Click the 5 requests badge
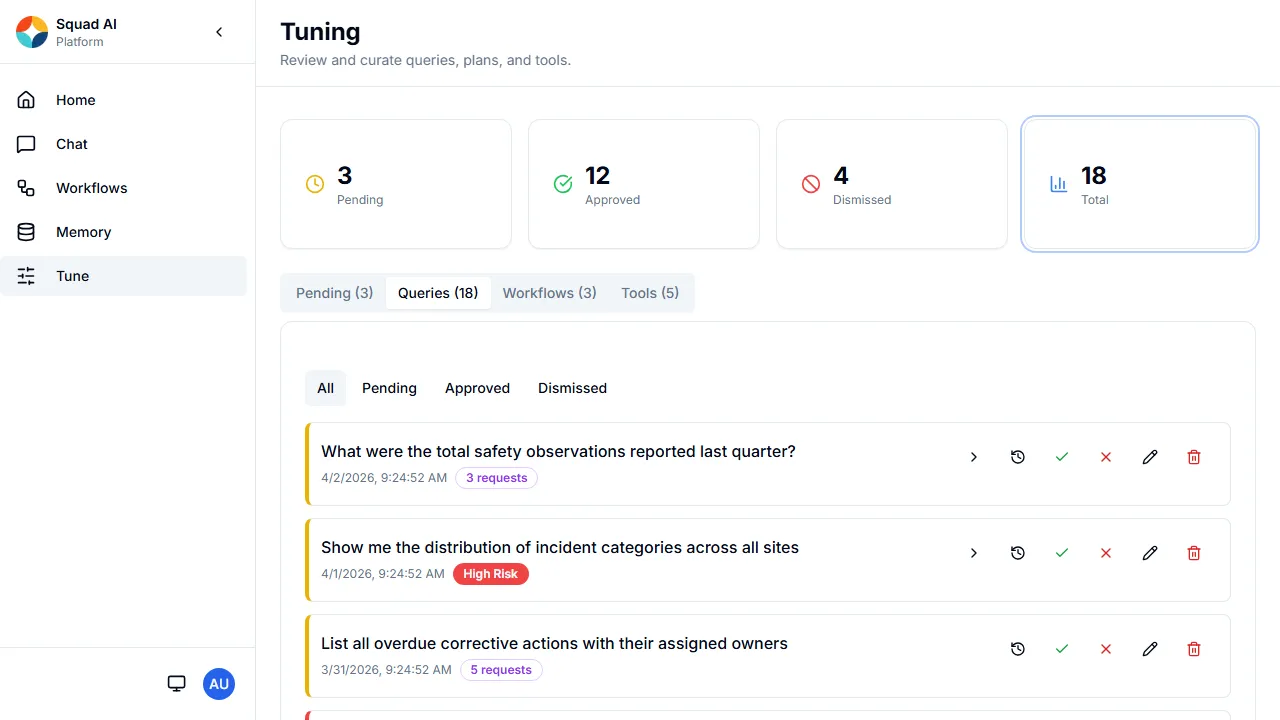This screenshot has width=1280, height=720. pos(501,670)
